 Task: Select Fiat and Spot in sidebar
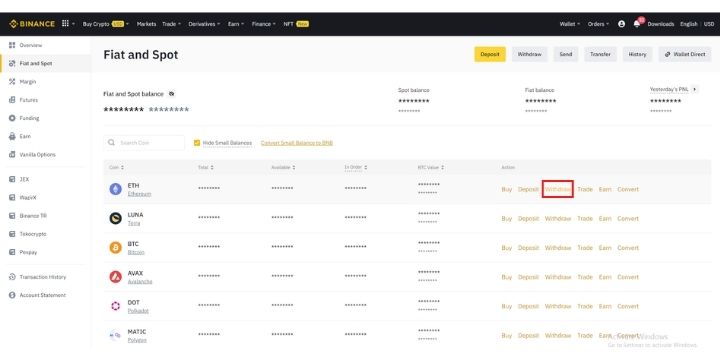tap(45, 63)
